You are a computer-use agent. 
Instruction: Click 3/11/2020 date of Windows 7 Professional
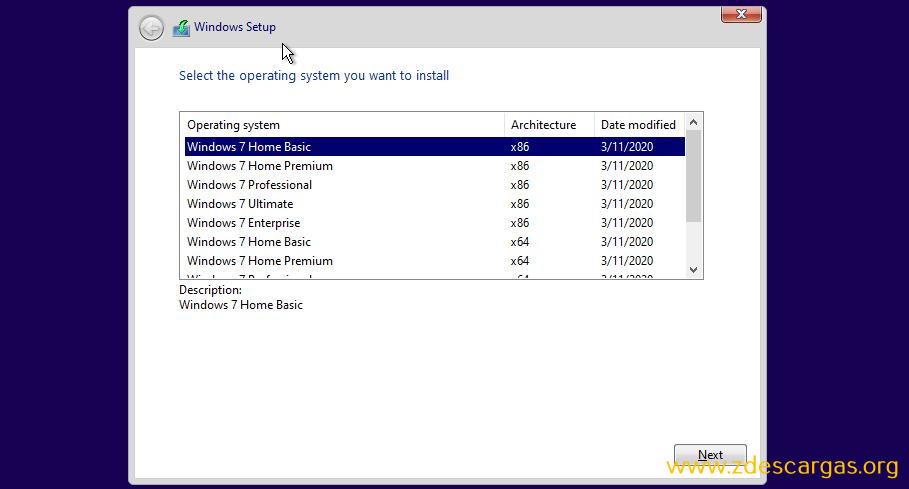[627, 185]
